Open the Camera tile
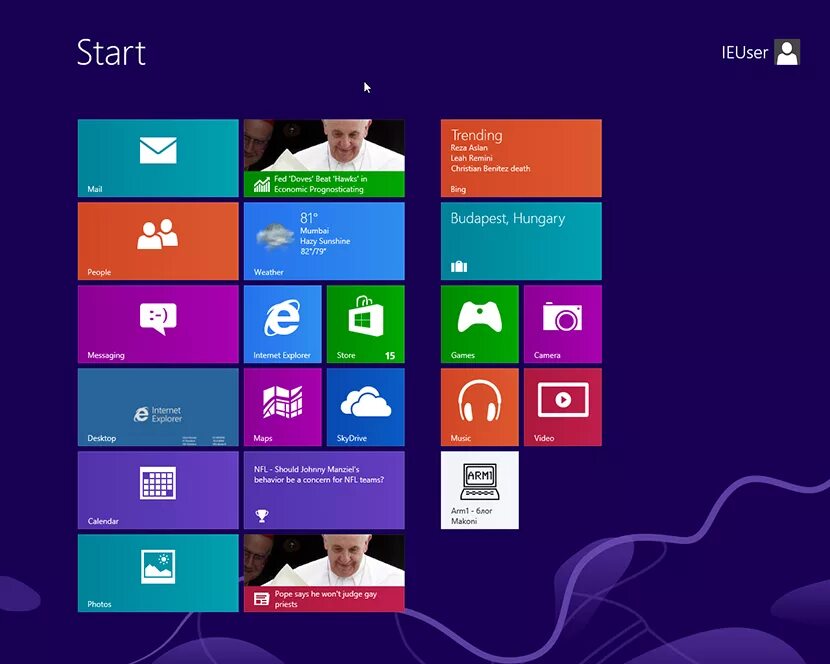 point(563,324)
